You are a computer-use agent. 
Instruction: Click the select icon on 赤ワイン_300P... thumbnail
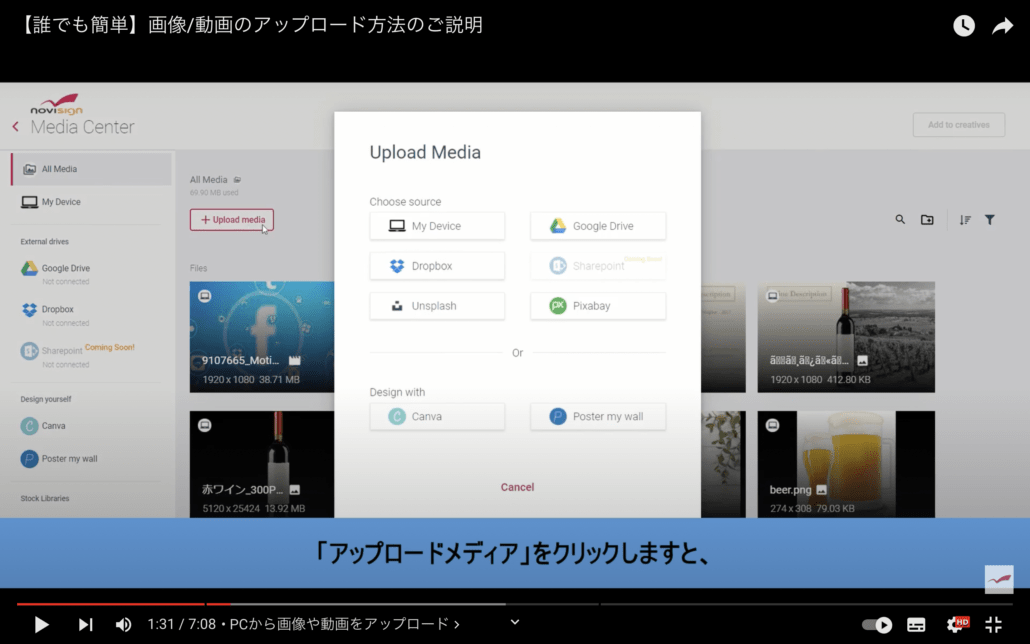coord(205,426)
